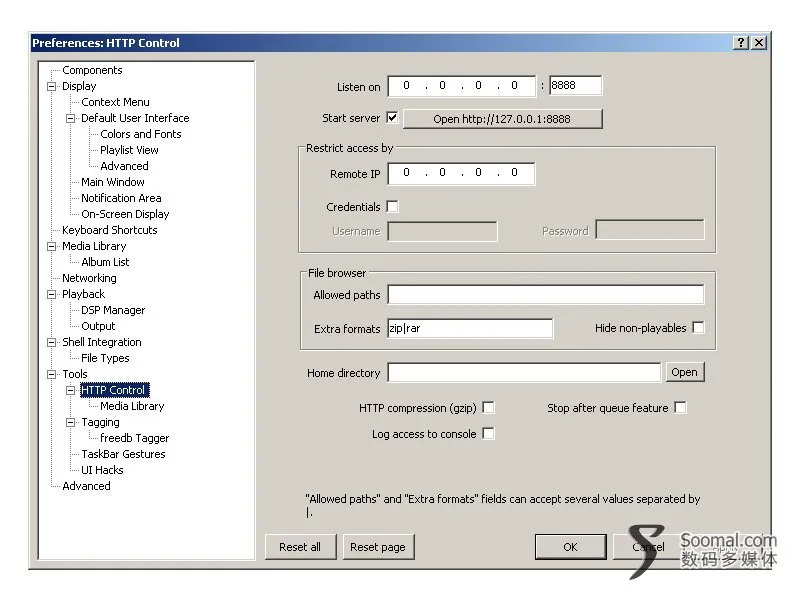800x600 pixels.
Task: Collapse the HTTP Control node
Action: coord(70,390)
